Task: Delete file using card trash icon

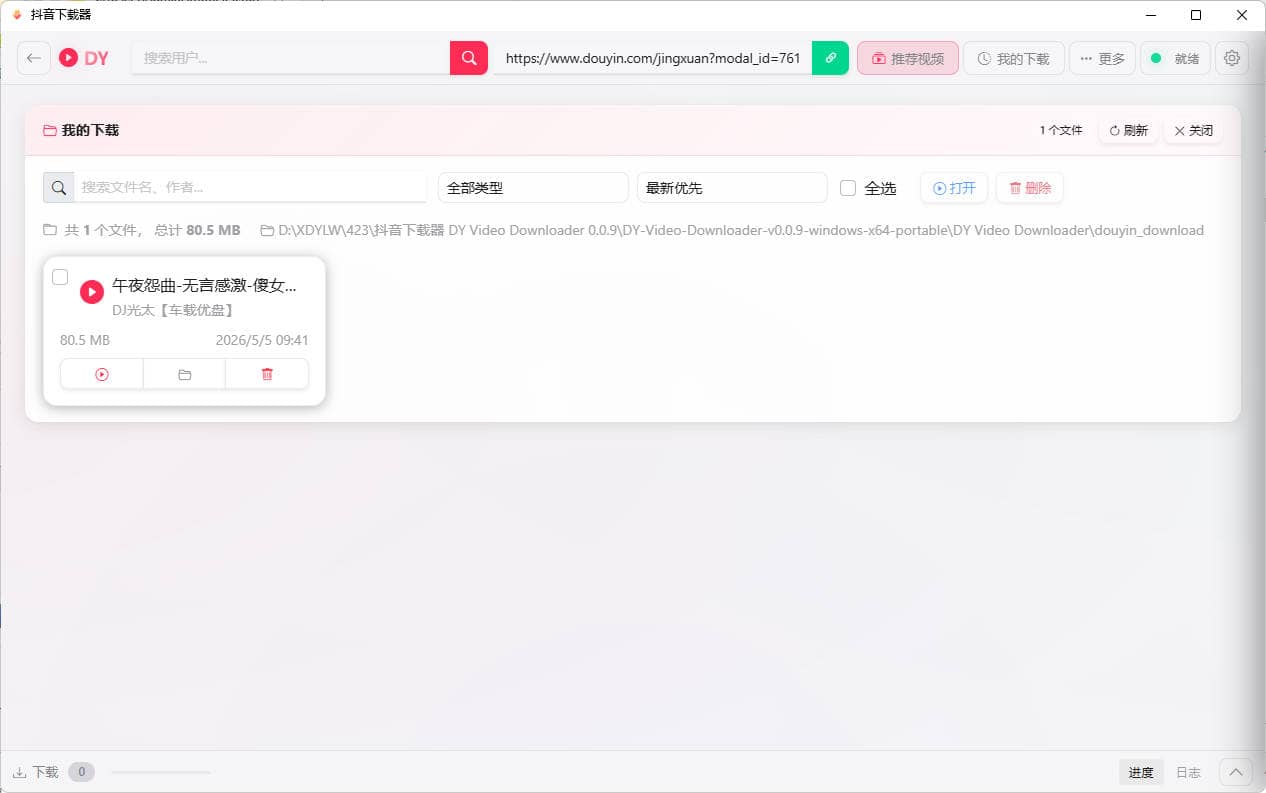Action: [267, 374]
